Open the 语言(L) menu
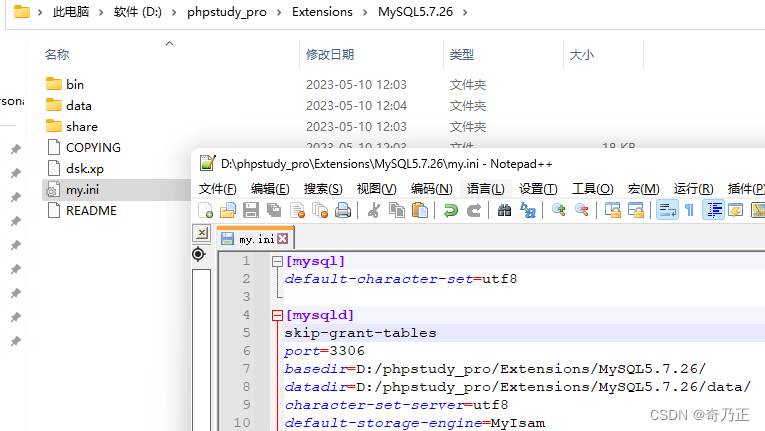Image resolution: width=765 pixels, height=431 pixels. (x=485, y=188)
